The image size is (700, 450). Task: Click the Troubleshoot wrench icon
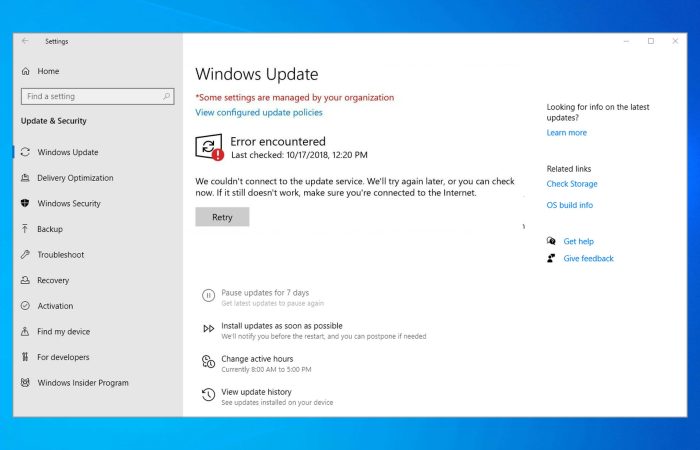25,254
